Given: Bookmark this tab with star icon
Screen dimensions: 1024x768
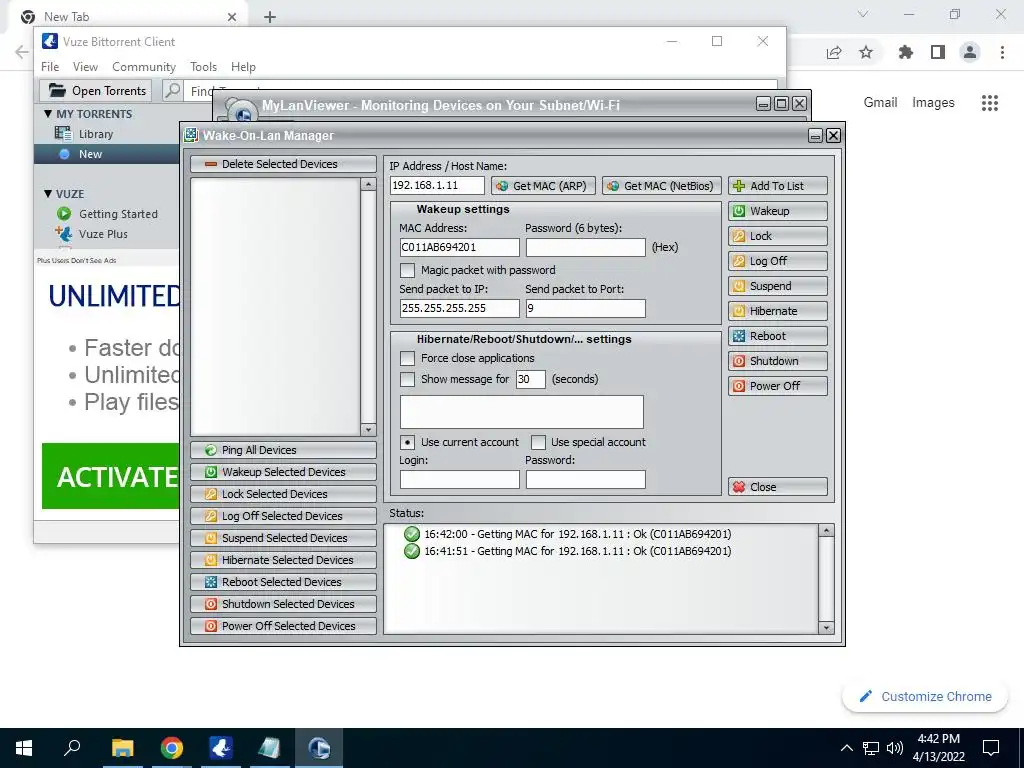Looking at the screenshot, I should tap(866, 52).
